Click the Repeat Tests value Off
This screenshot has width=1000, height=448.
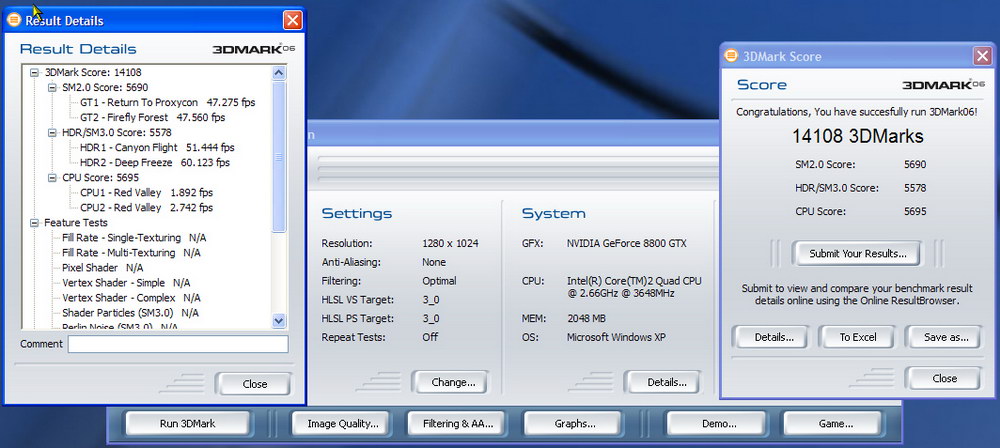click(430, 337)
